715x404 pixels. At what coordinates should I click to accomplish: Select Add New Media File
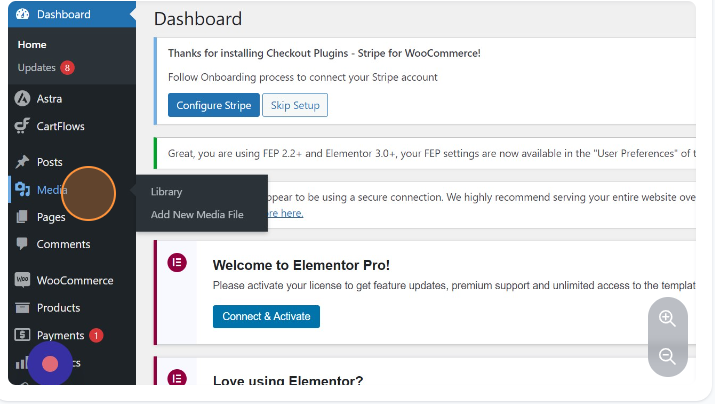[197, 214]
